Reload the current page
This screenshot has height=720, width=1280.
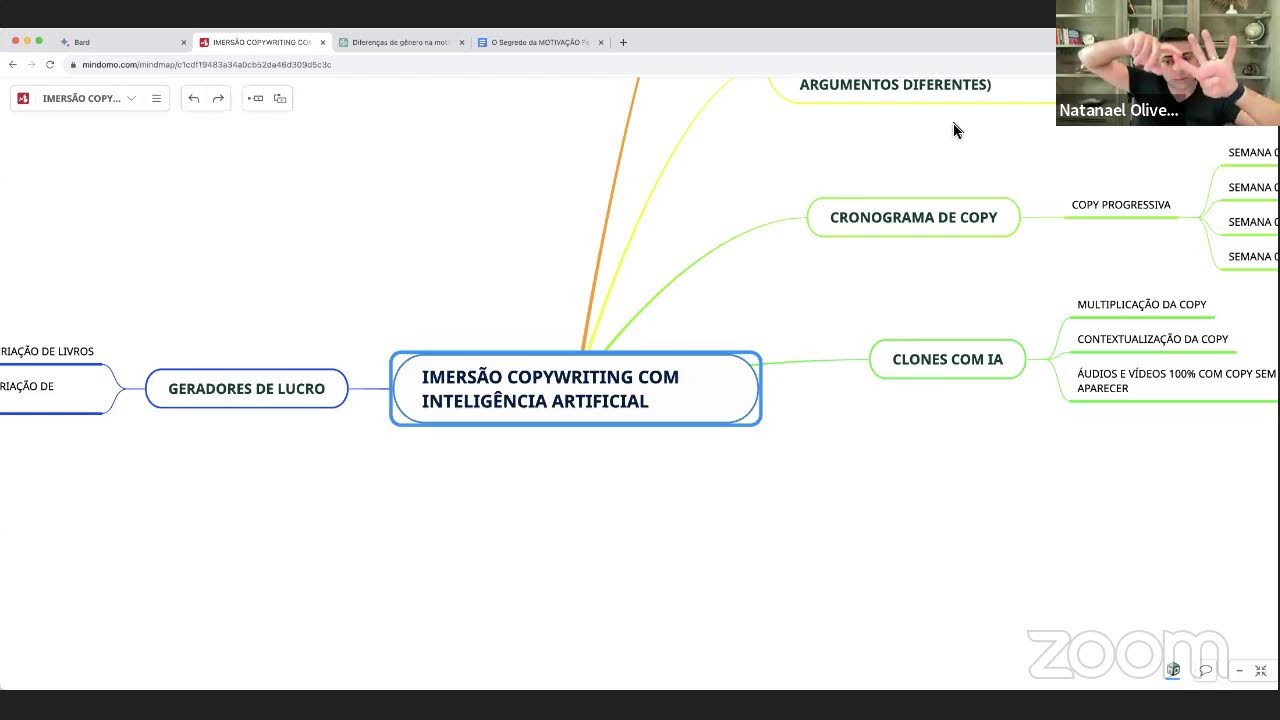coord(49,64)
